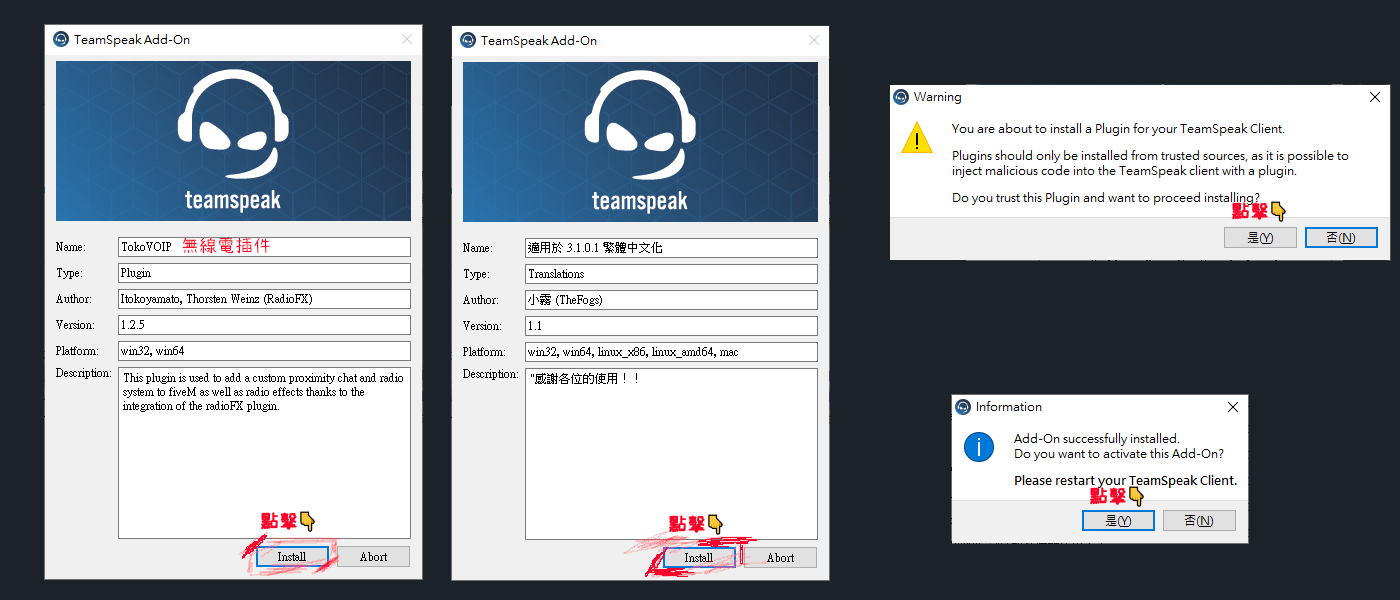Viewport: 1400px width, 600px height.
Task: Close the Warning dialog window
Action: [1375, 97]
